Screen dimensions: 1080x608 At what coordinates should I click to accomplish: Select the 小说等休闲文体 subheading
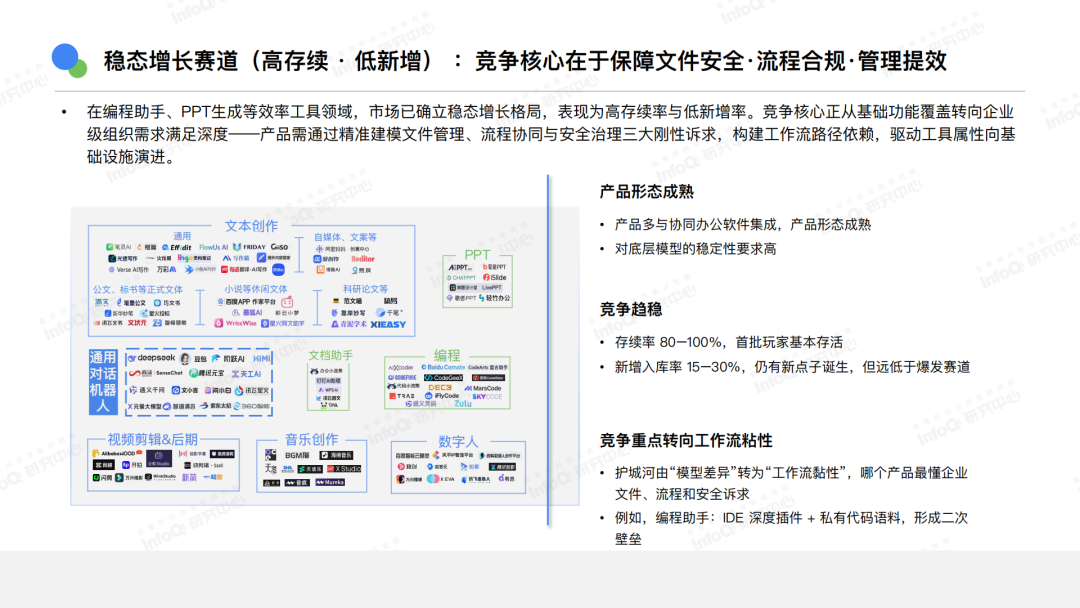[x=256, y=289]
